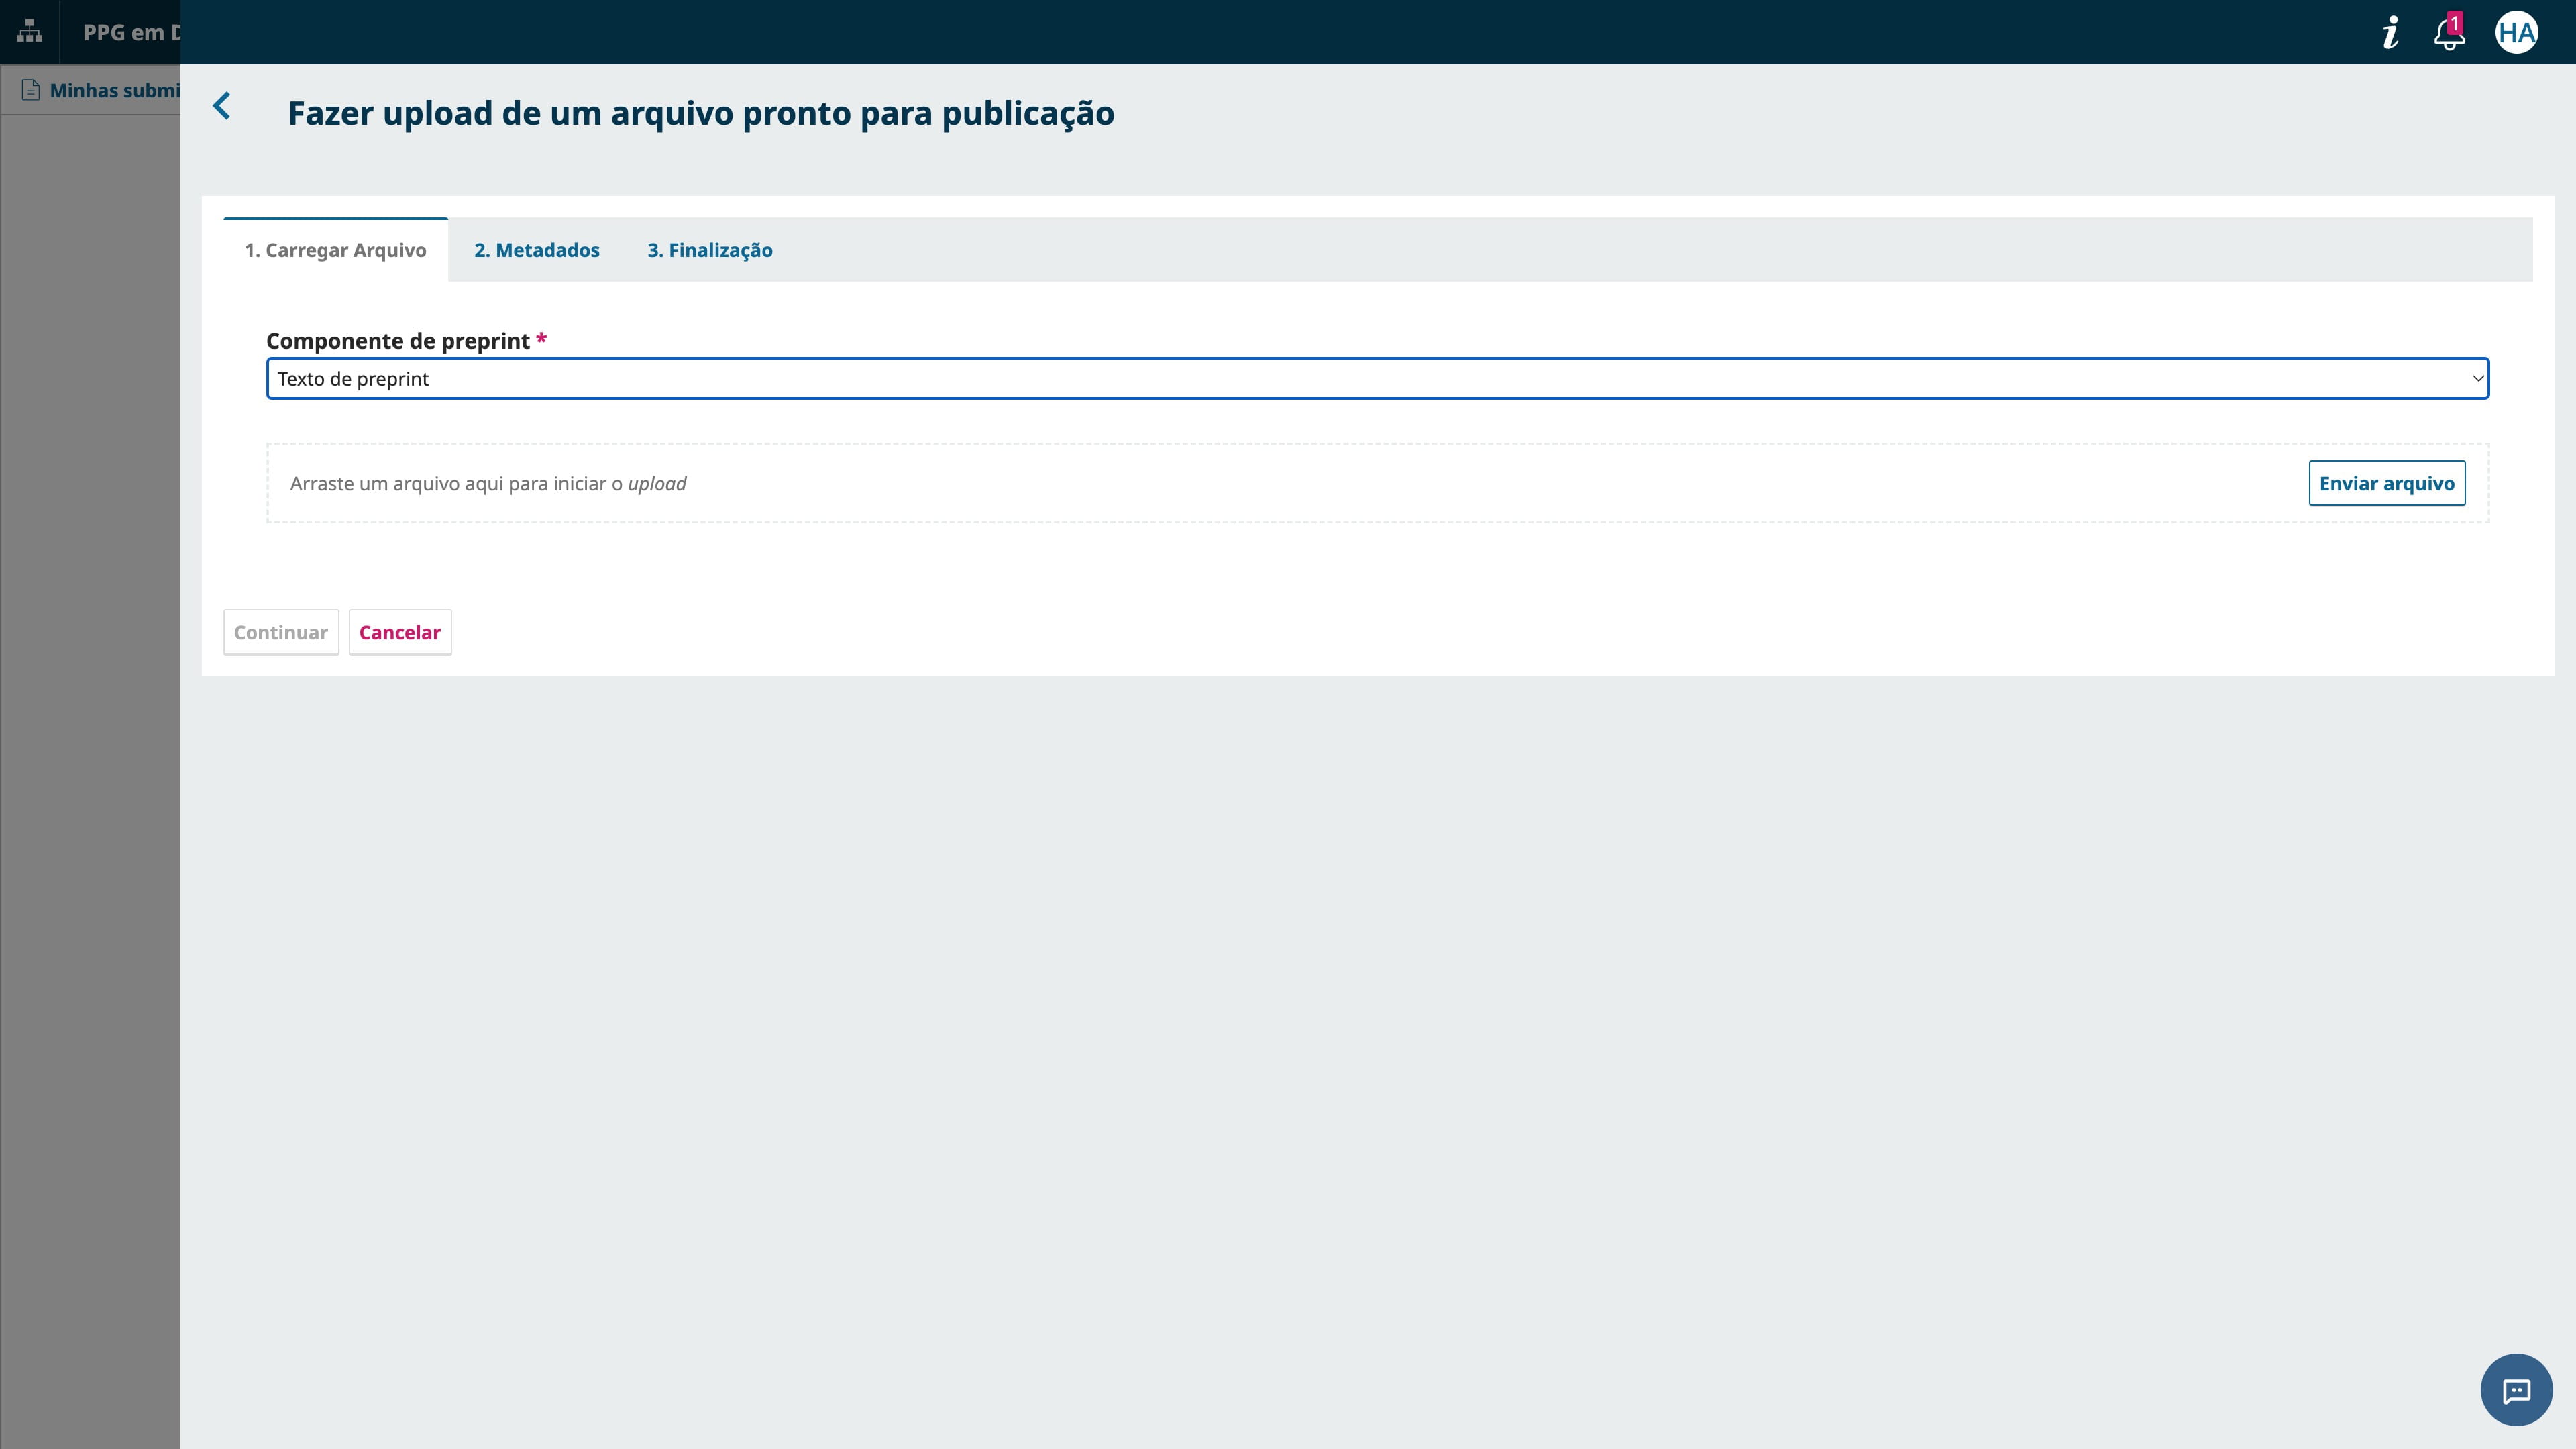Cancel the upload with Cancelar

coord(400,632)
